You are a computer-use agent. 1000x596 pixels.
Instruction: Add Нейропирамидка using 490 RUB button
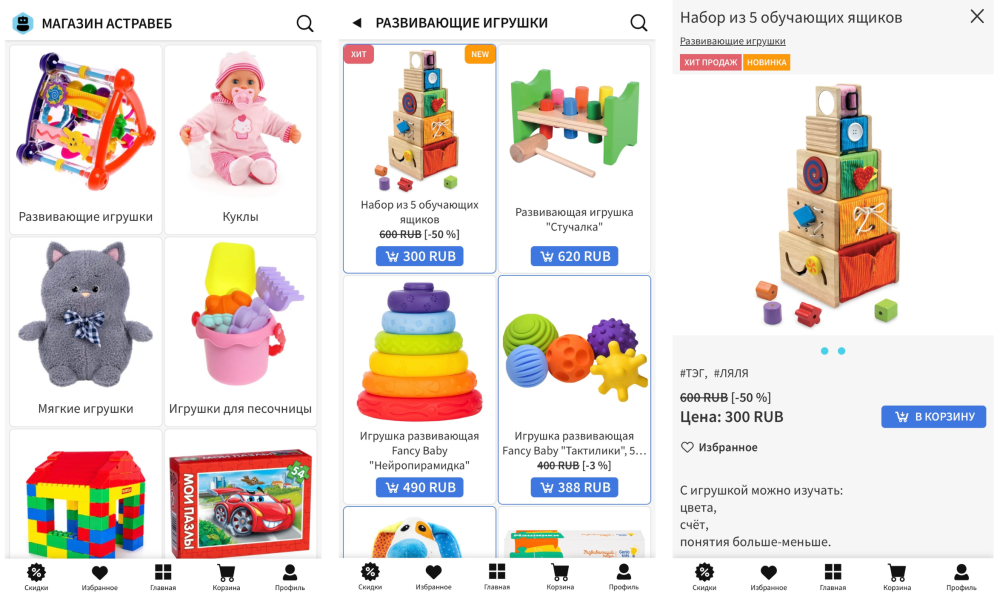420,487
